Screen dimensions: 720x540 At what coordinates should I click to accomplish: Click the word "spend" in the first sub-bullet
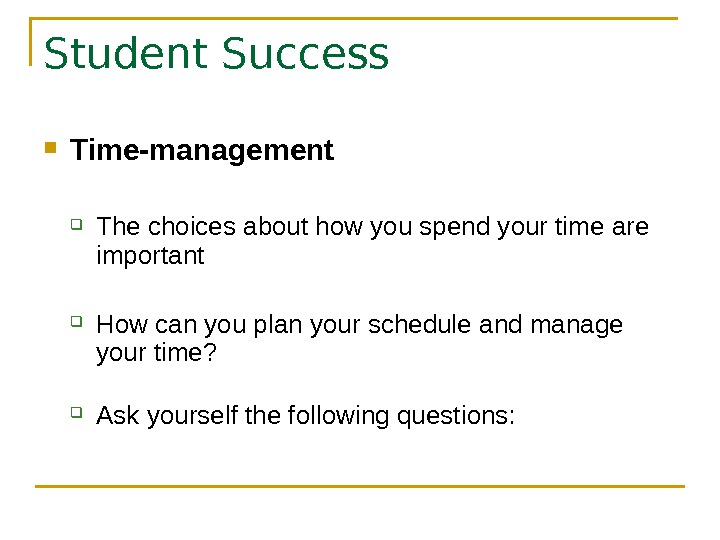point(453,228)
